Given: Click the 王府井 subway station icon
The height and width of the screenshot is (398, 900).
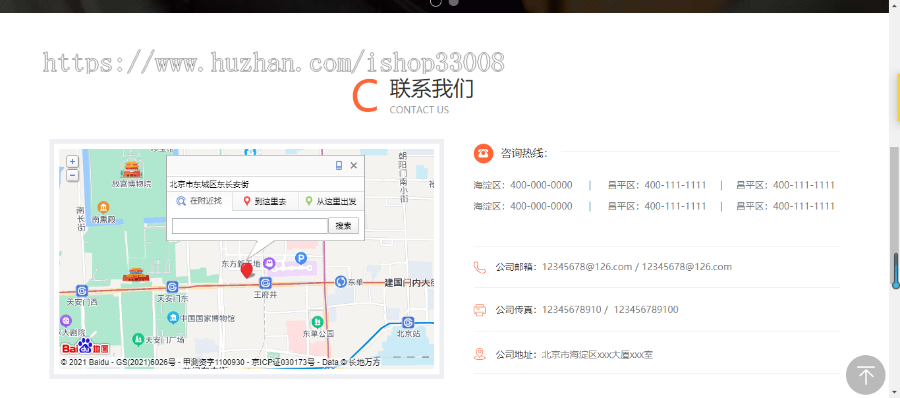Looking at the screenshot, I should click(265, 283).
